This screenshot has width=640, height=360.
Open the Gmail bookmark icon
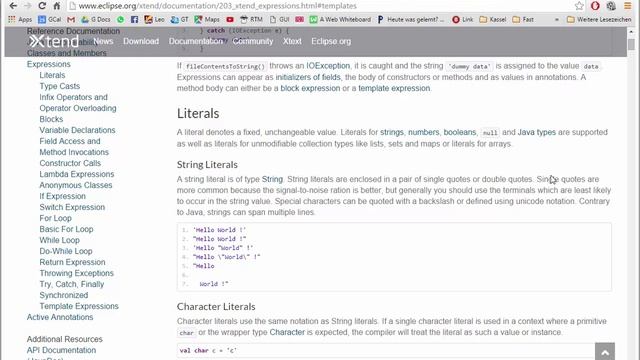71,19
